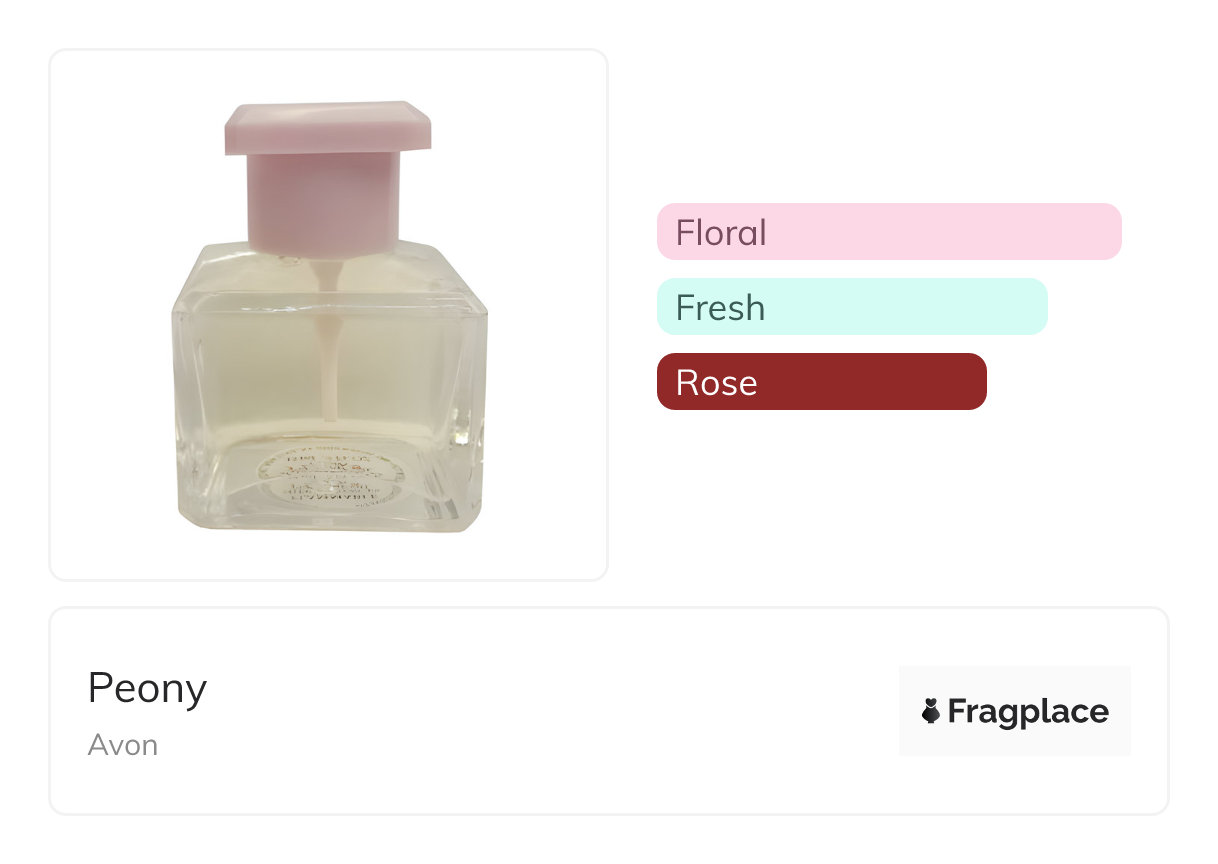Click the word Floral in the accord bar
This screenshot has width=1218, height=864.
tap(721, 233)
